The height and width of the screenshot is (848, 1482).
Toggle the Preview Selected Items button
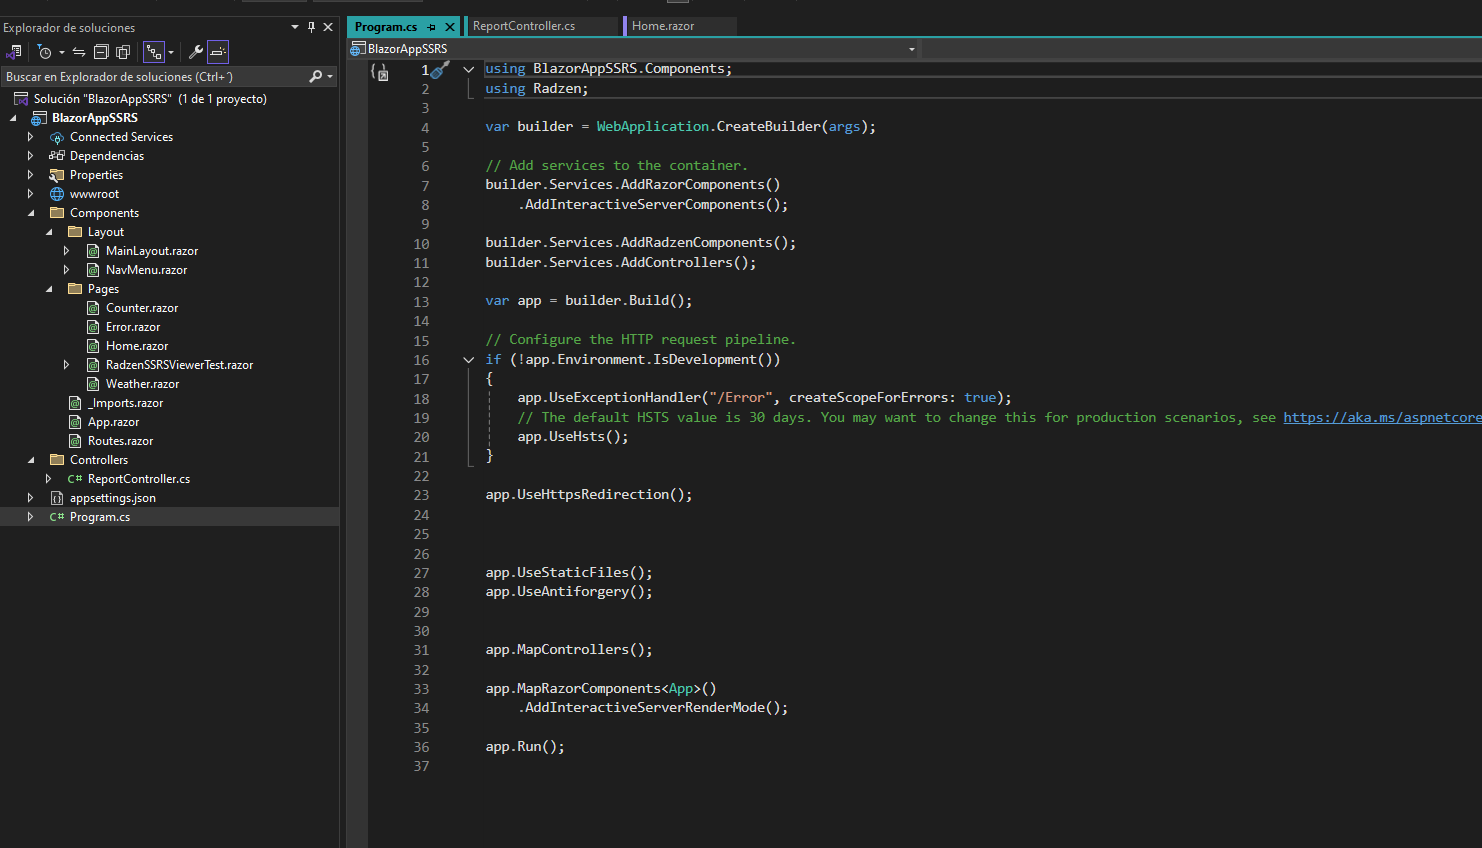coord(218,52)
